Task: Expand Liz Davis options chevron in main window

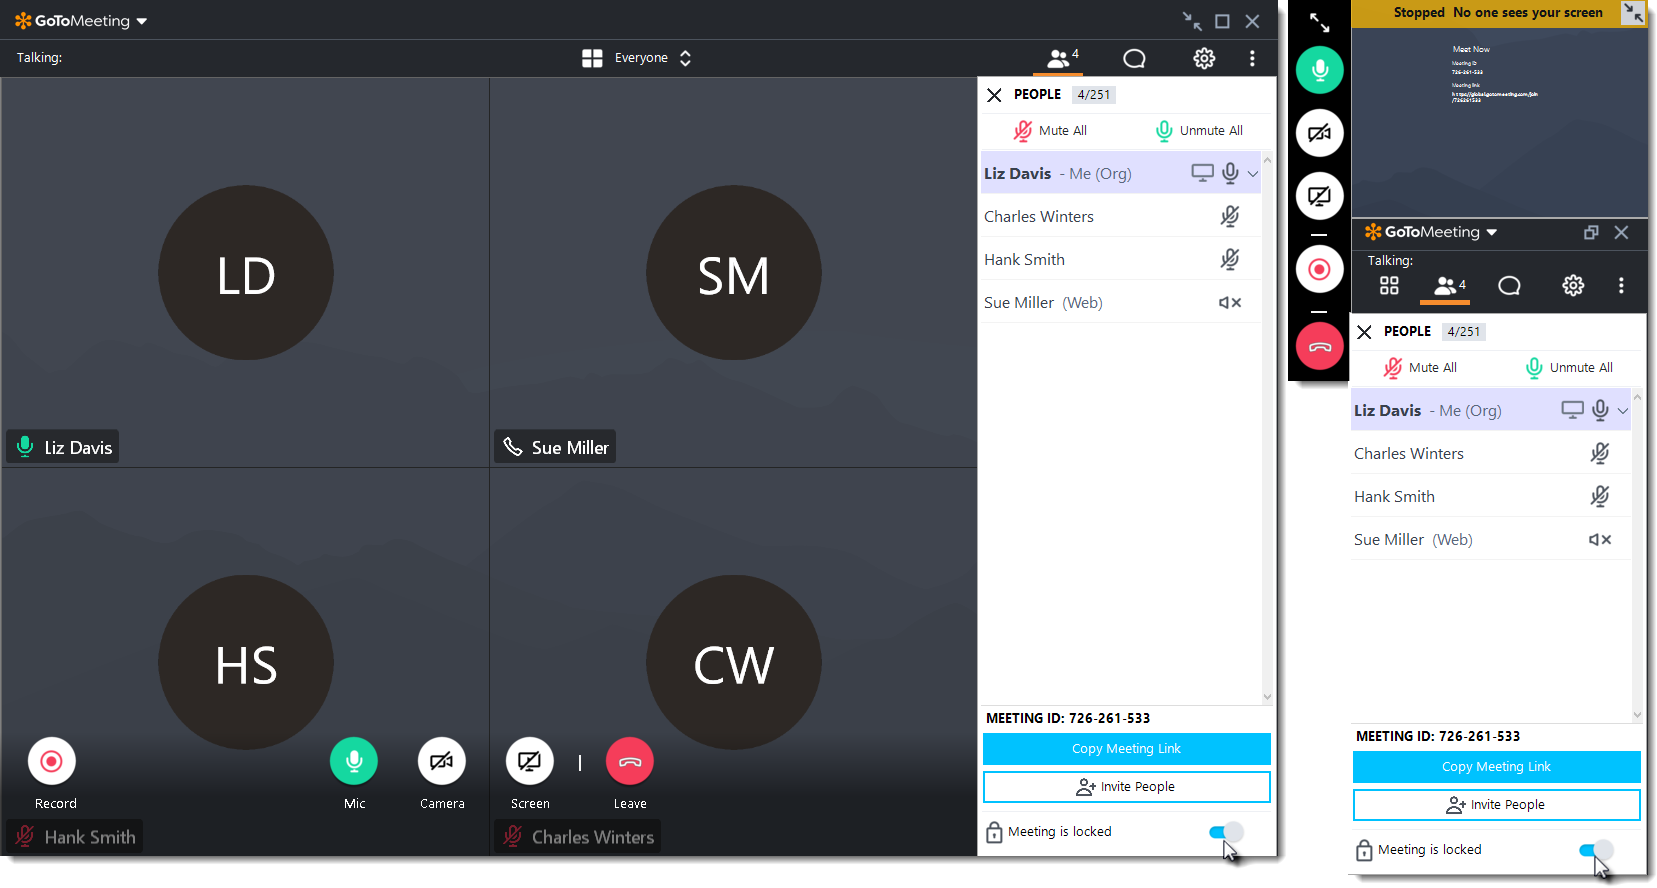Action: tap(1253, 174)
